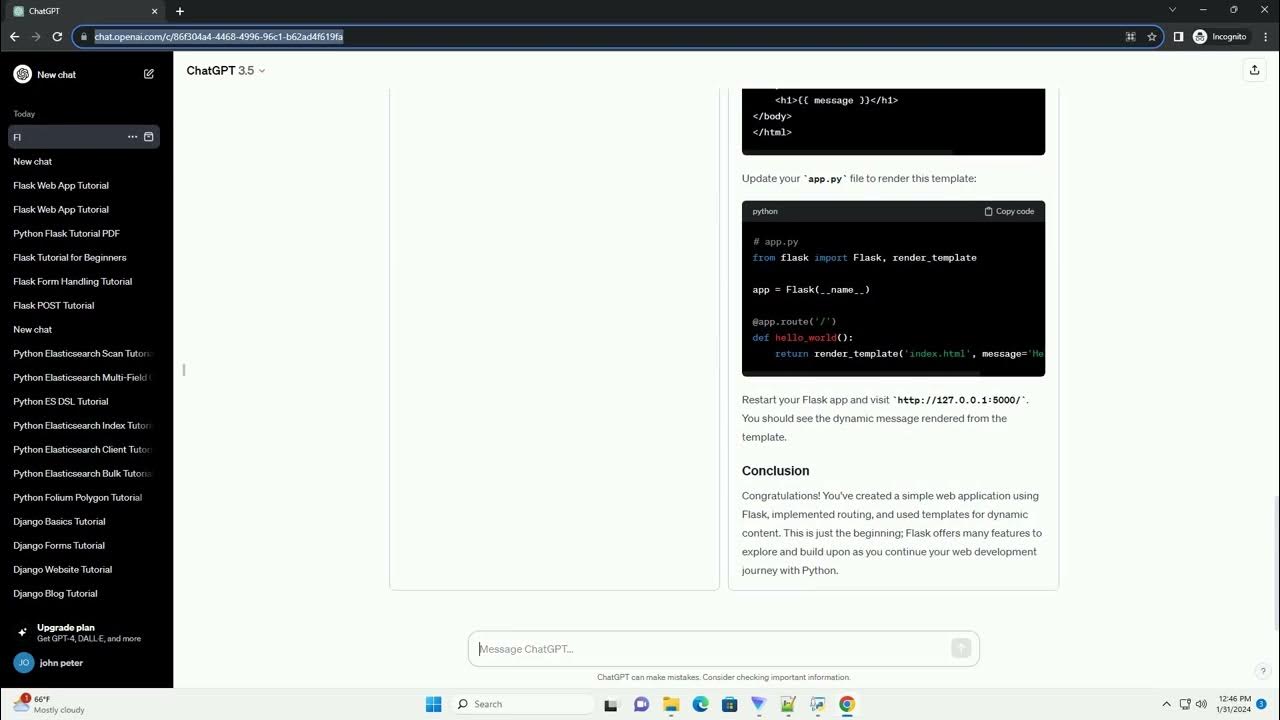
Task: Open the chat app on taskbar
Action: [642, 704]
